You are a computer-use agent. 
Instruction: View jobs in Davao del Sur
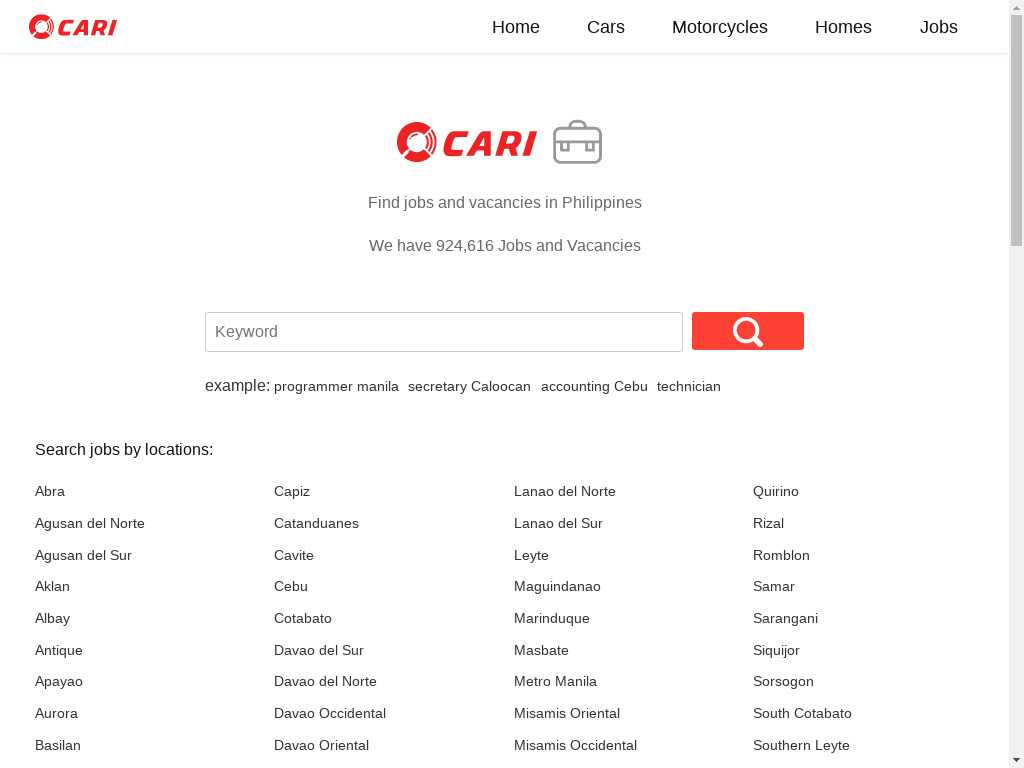[318, 650]
